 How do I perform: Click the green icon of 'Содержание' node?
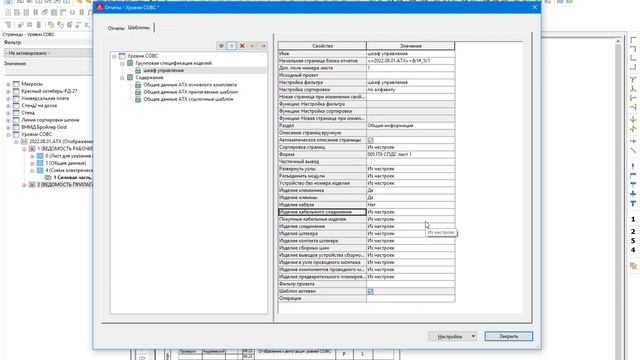point(130,78)
